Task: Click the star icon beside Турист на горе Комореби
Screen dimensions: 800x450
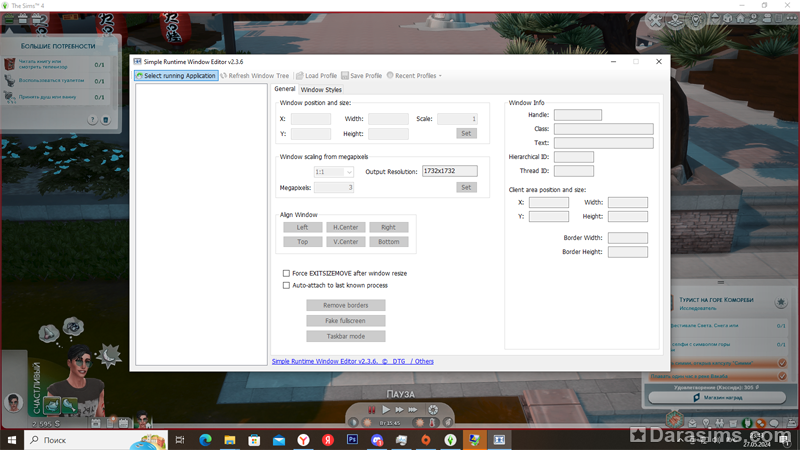Action: [x=781, y=303]
